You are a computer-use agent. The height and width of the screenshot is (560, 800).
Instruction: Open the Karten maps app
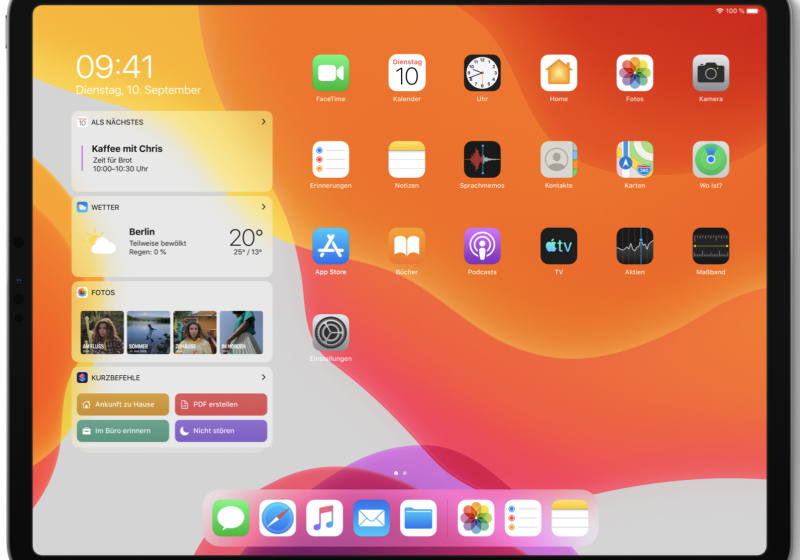[634, 160]
